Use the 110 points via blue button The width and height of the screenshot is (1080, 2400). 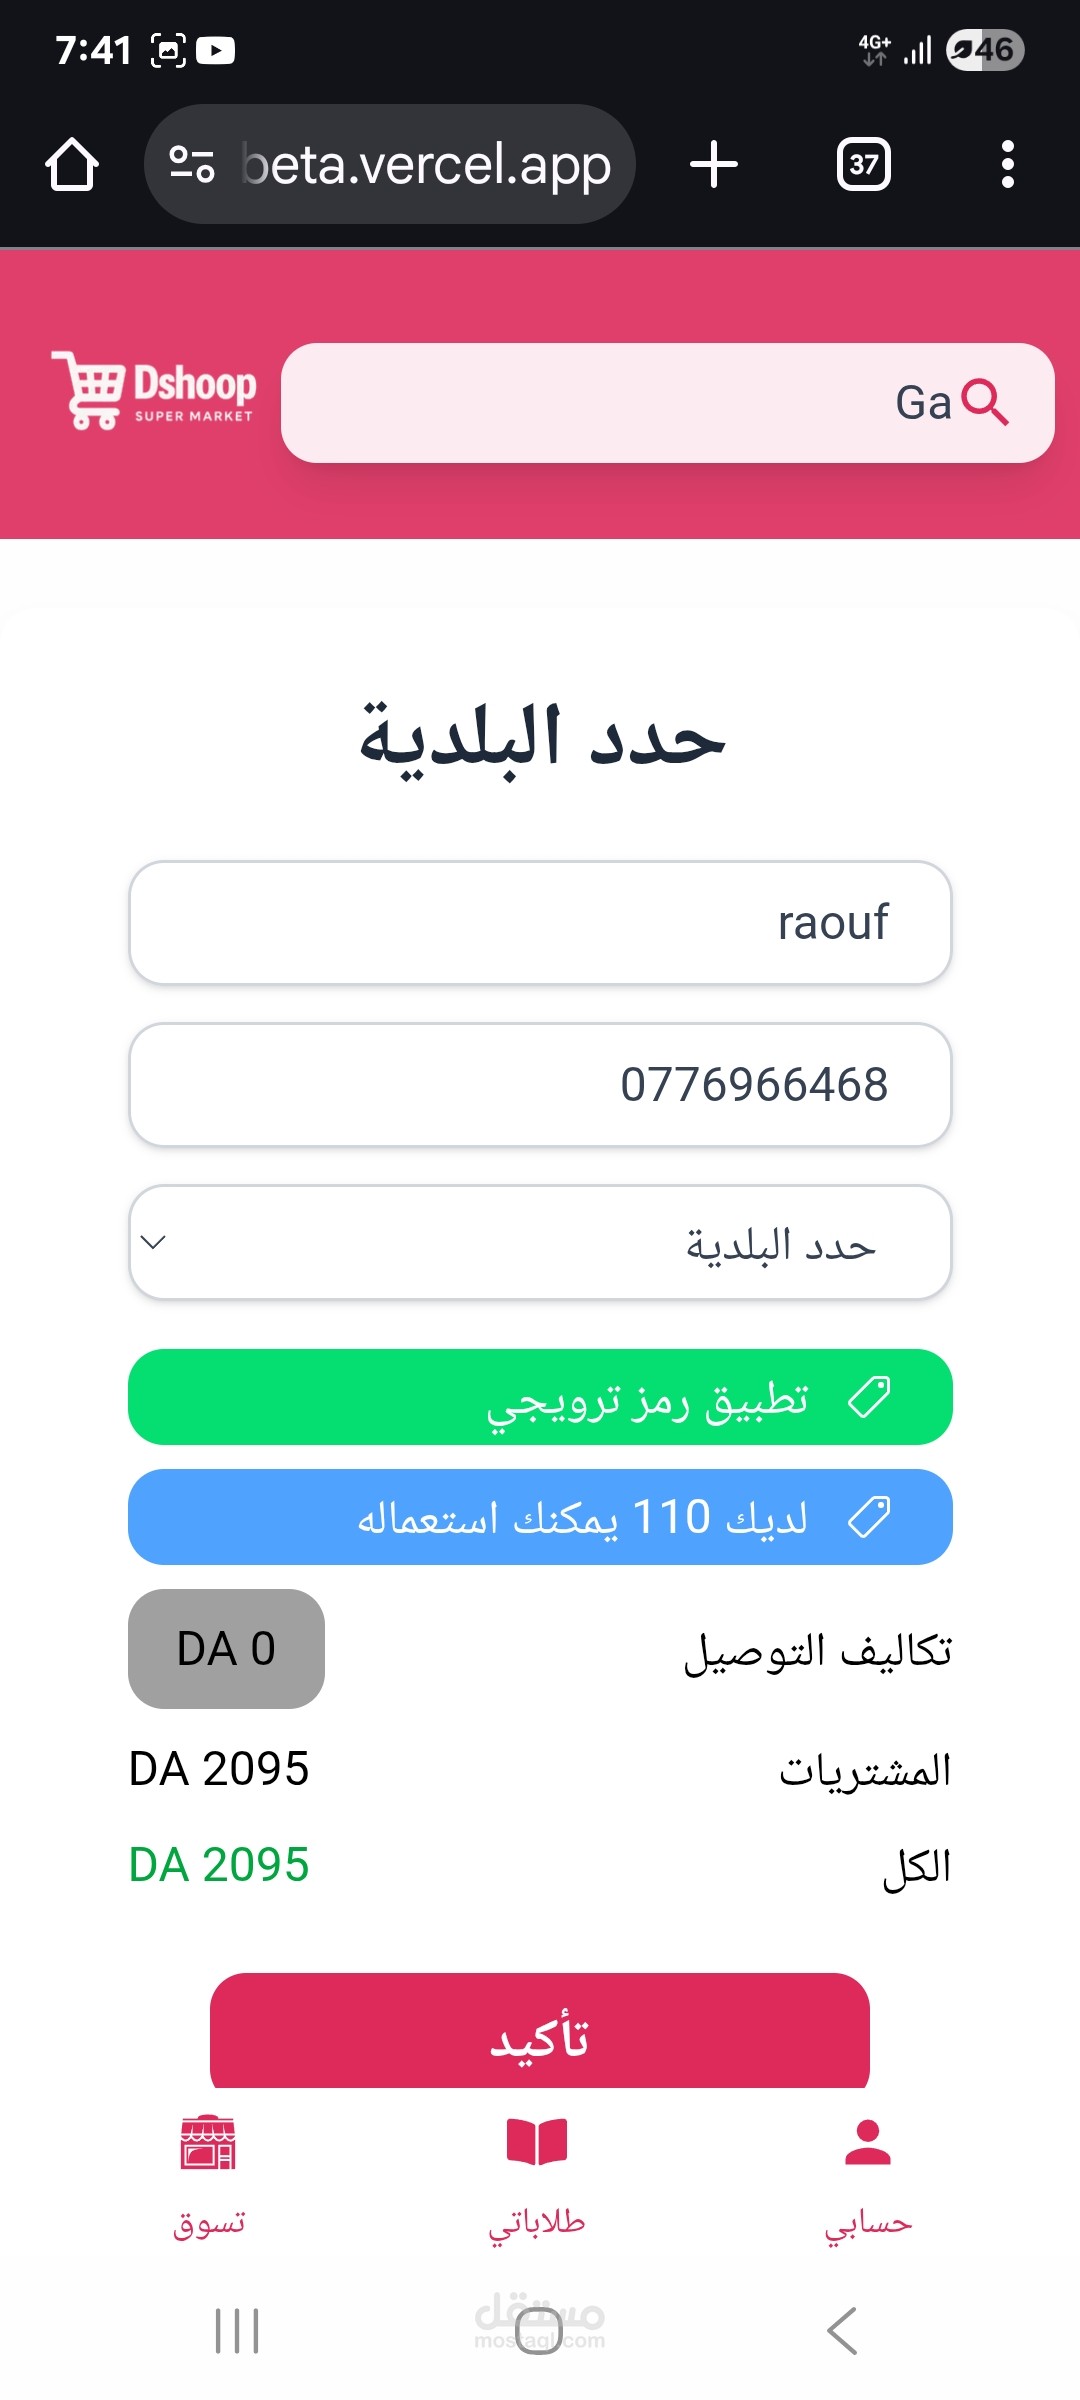point(540,1517)
